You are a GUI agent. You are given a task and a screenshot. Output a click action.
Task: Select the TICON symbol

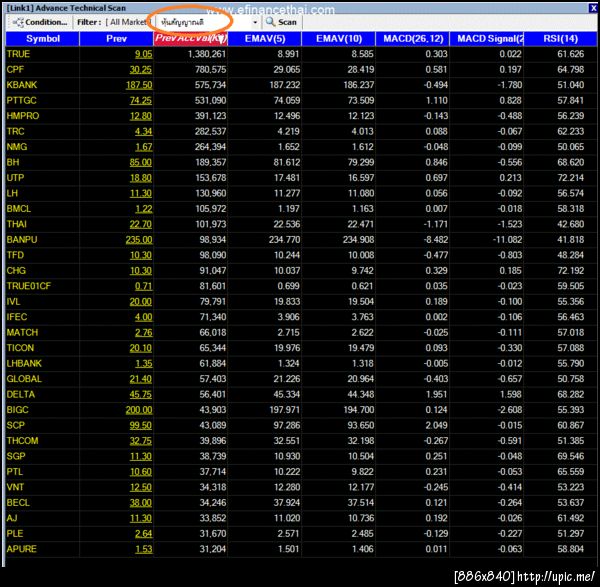pos(20,348)
